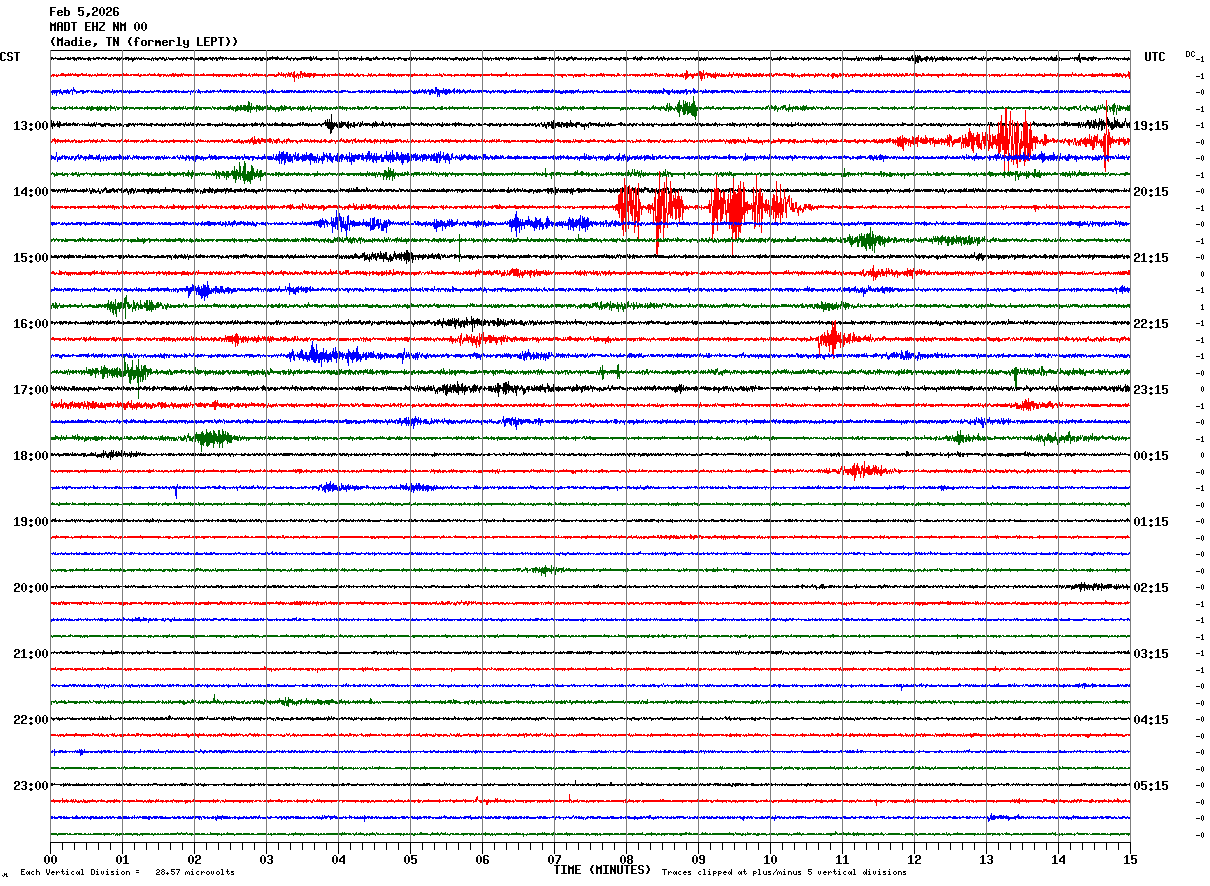This screenshot has width=1210, height=886.
Task: Click minute 05 on the time axis
Action: (410, 859)
